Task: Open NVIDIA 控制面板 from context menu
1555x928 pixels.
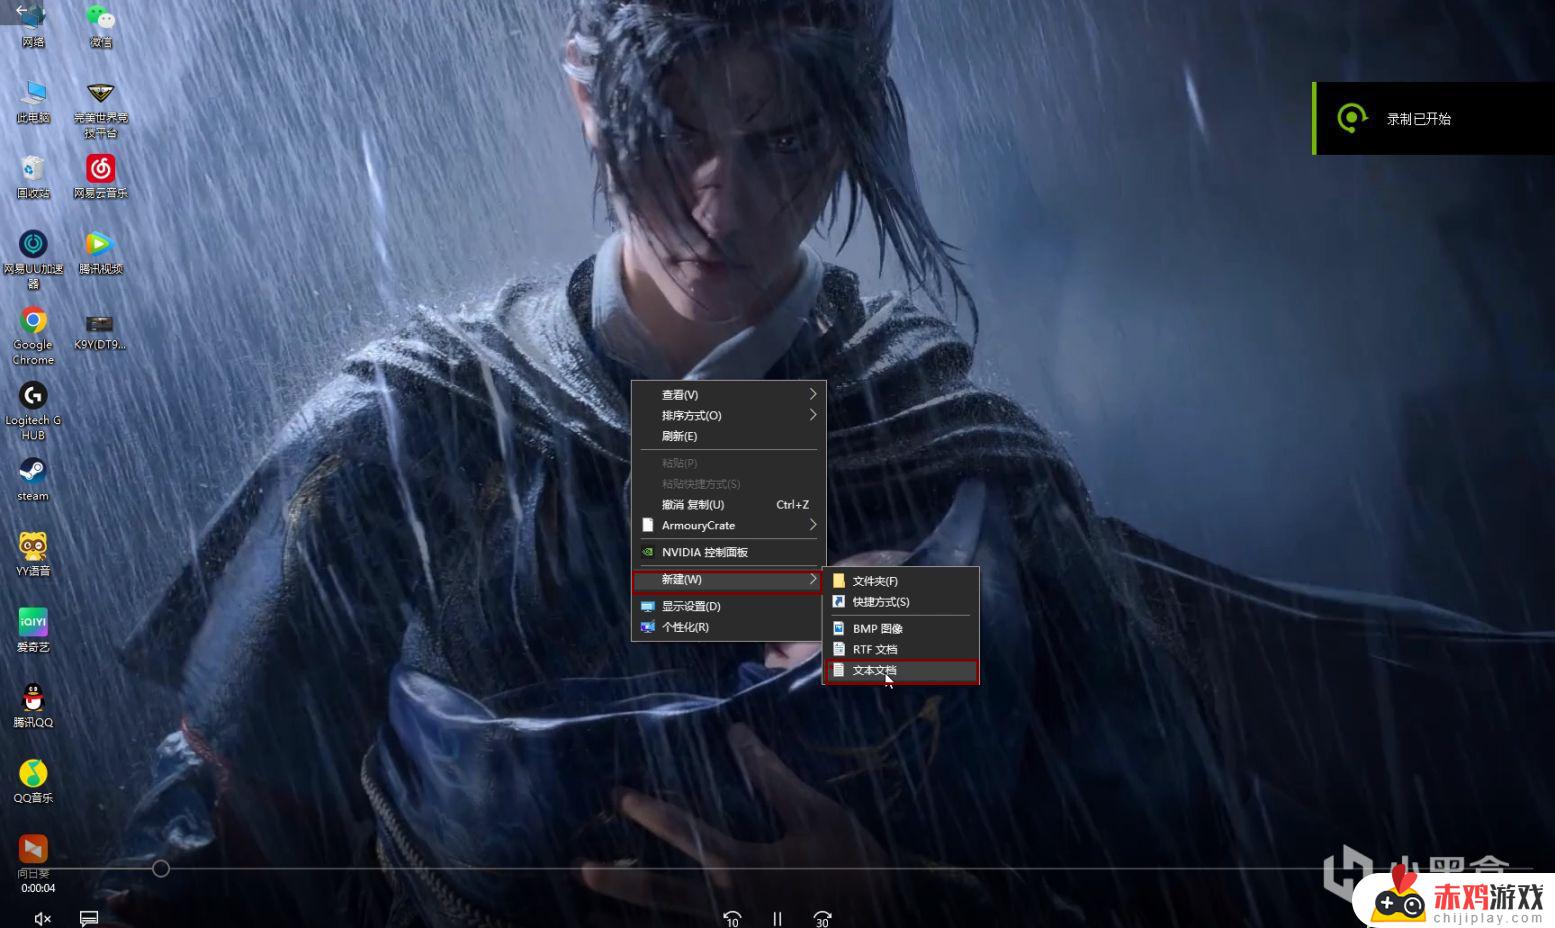Action: (x=728, y=552)
